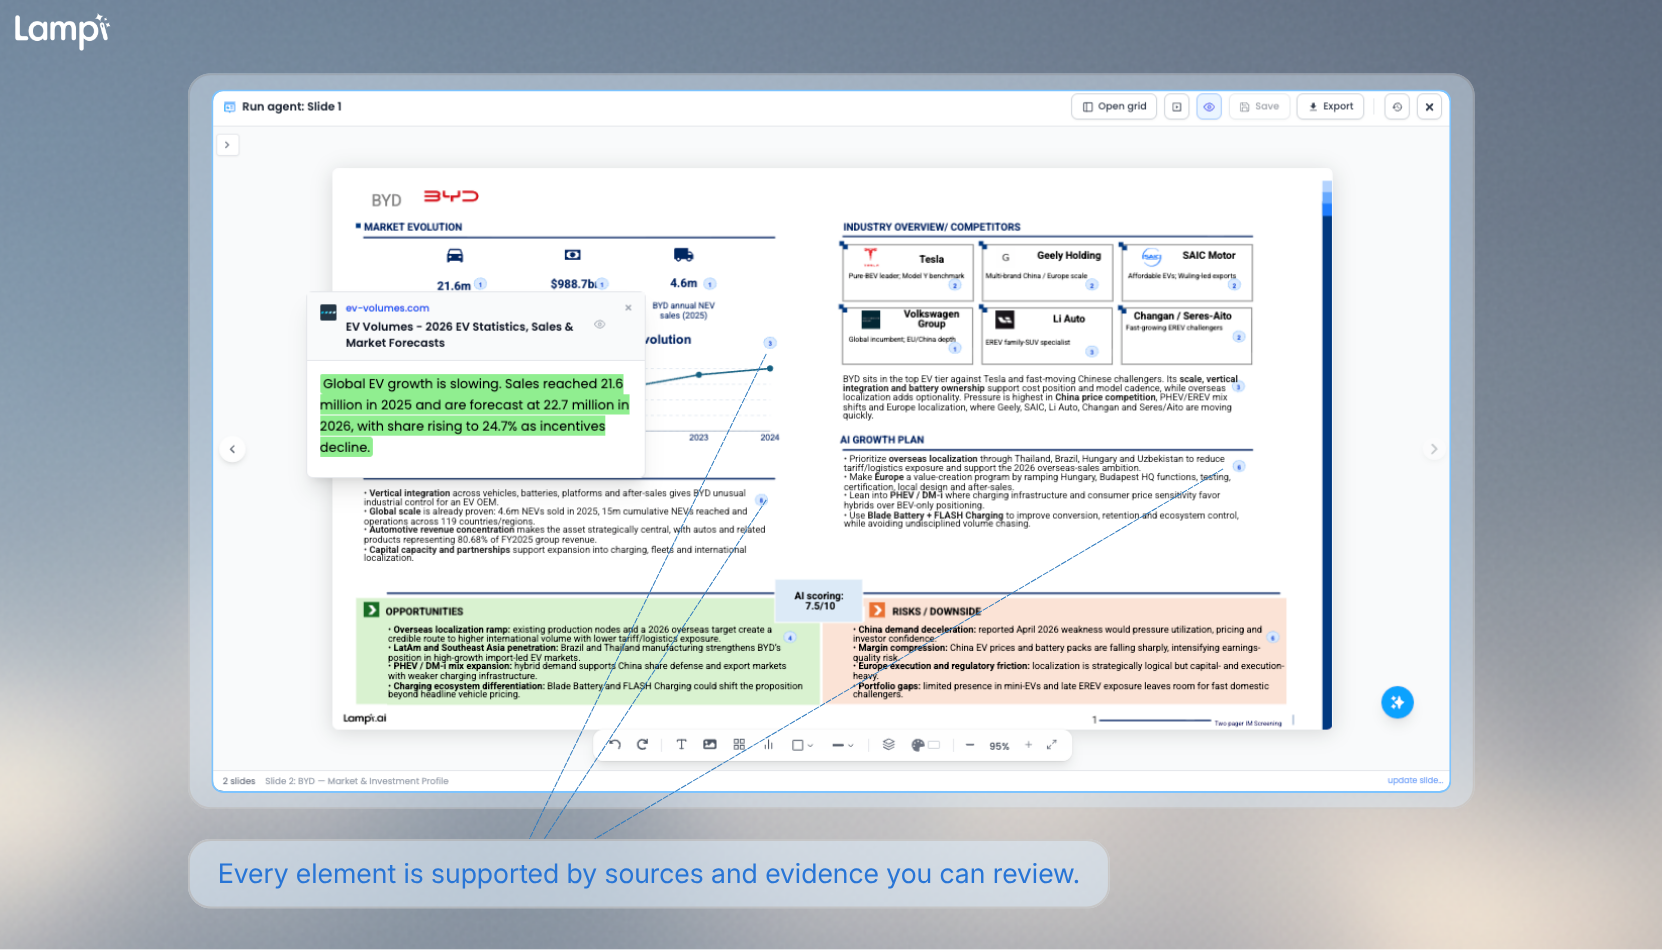Click the Save button
Screen dimensions: 1662x950
click(1259, 107)
